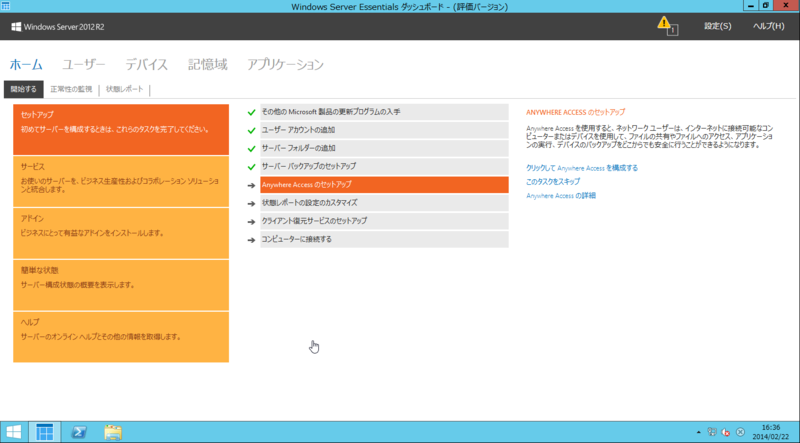The height and width of the screenshot is (443, 800).
Task: Select the 正常性の監視 sub-tab
Action: pos(71,89)
